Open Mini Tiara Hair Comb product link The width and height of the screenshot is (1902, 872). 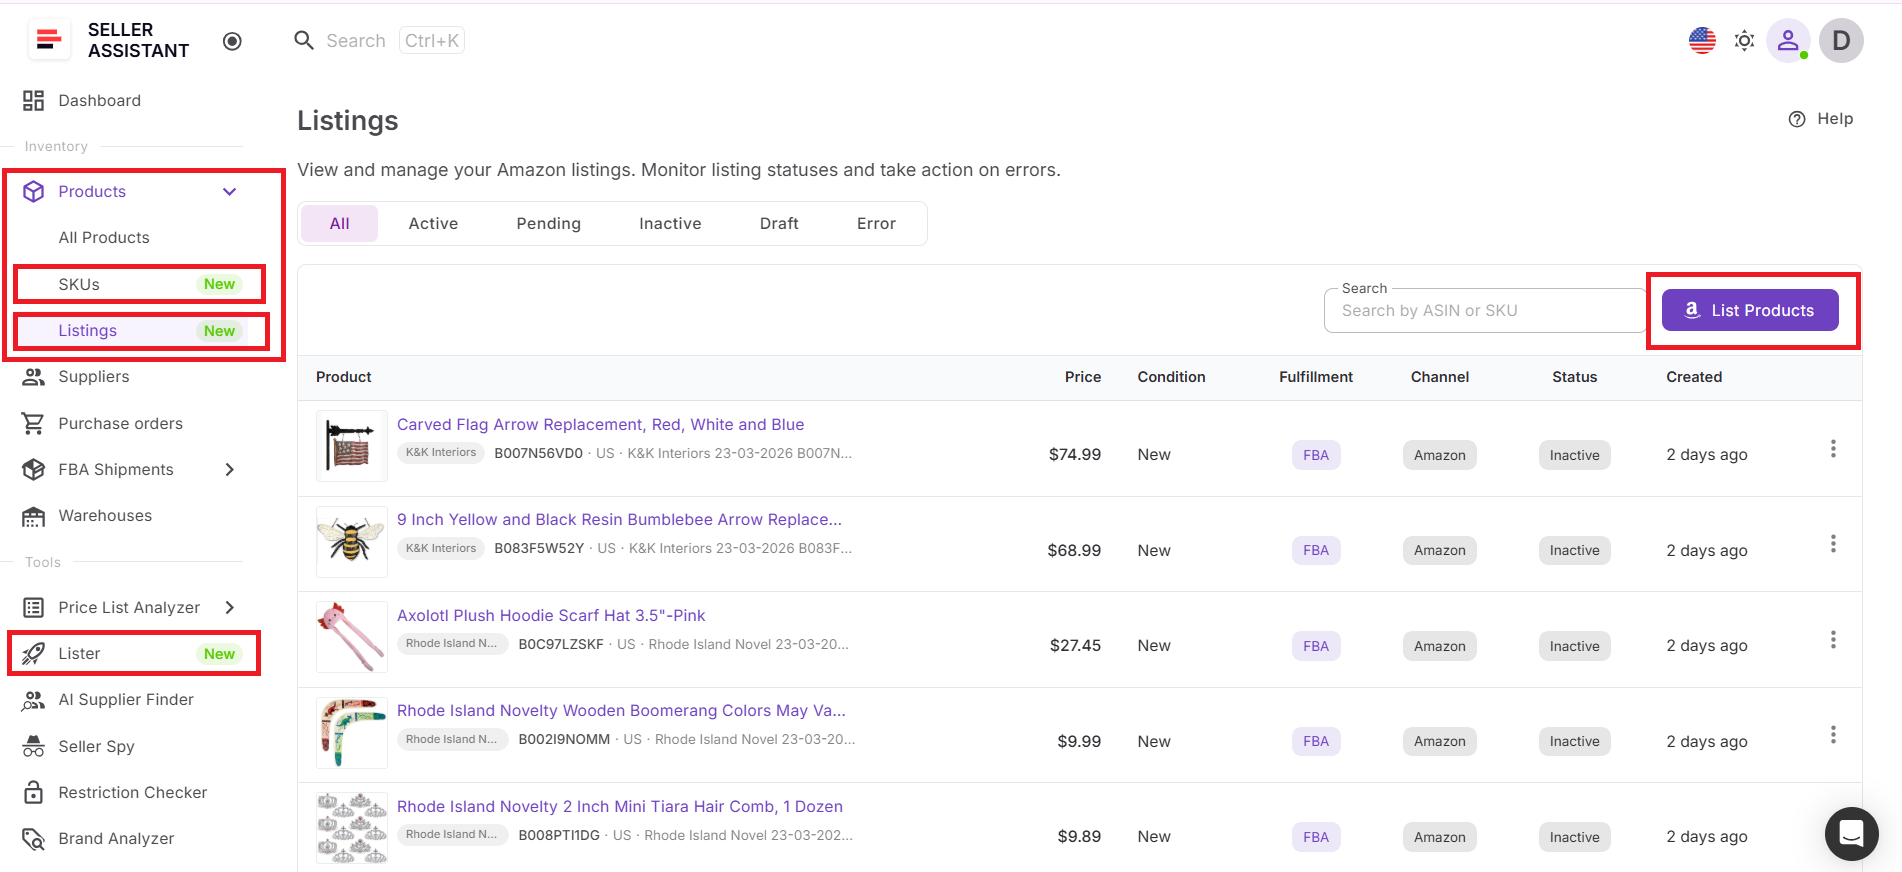click(x=620, y=806)
